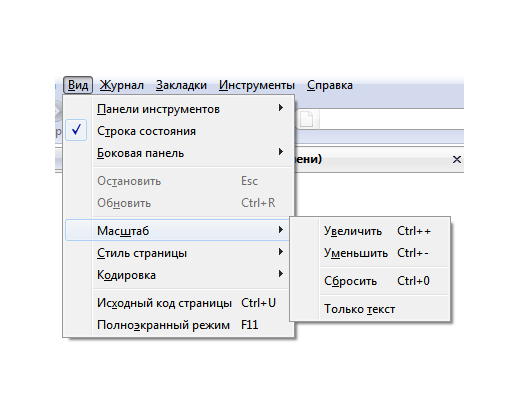
Task: Click the address bar field
Action: [391, 119]
